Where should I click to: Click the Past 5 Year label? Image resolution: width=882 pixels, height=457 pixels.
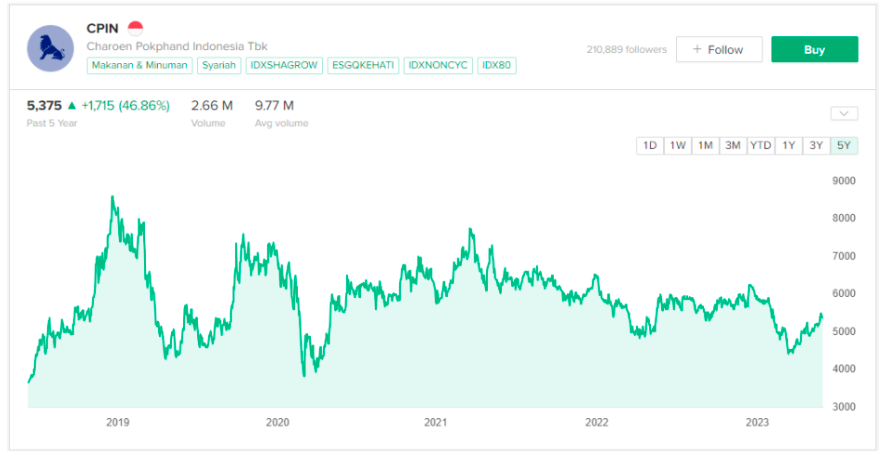coord(52,123)
